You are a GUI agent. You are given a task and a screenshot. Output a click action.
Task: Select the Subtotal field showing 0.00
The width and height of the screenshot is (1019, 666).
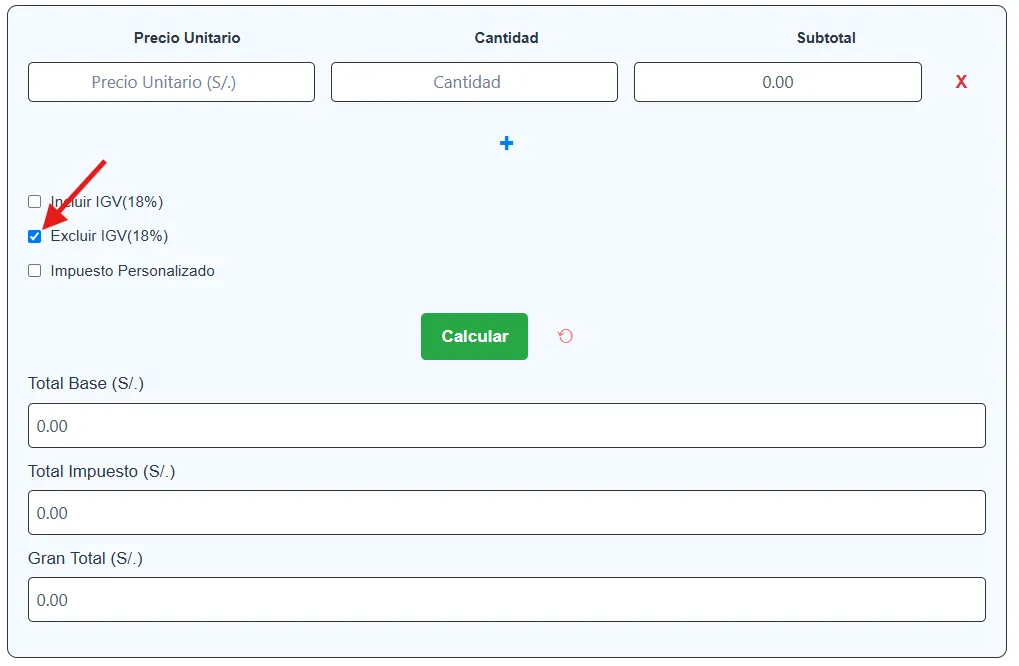click(777, 82)
